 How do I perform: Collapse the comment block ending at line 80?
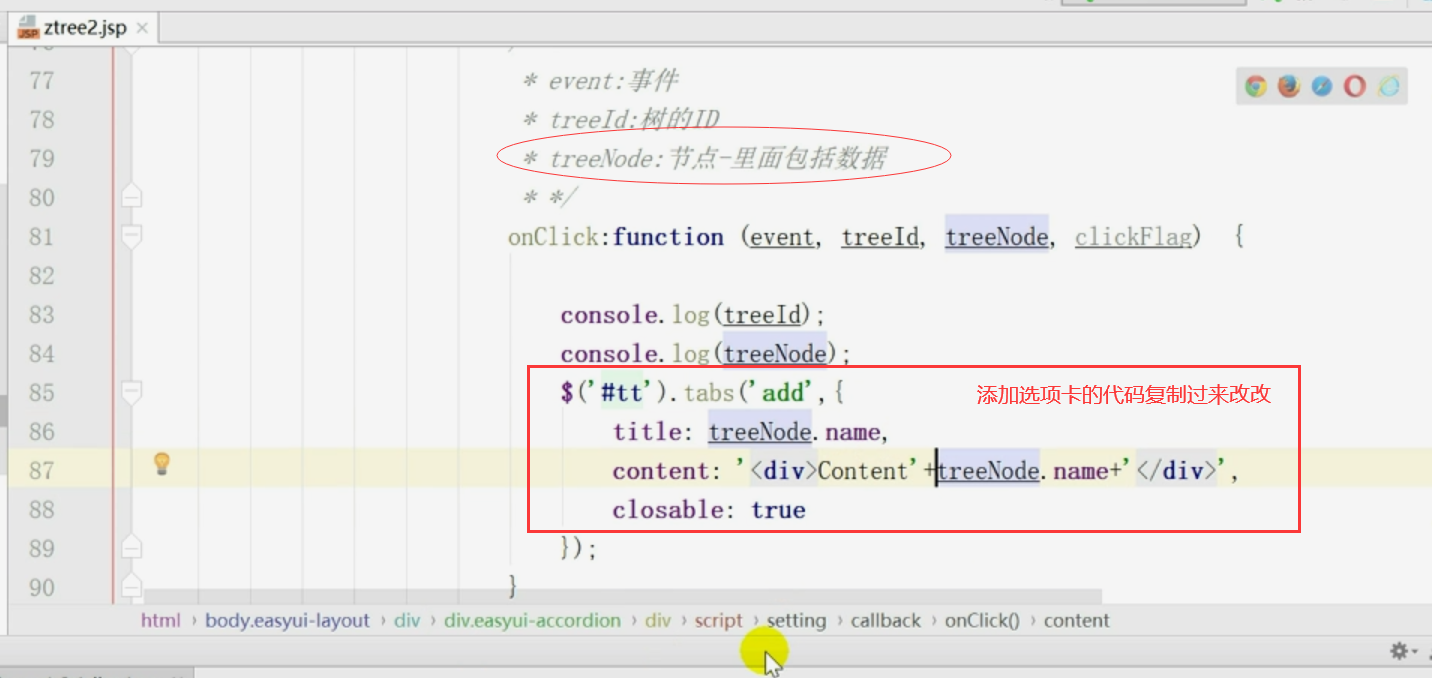(x=131, y=197)
